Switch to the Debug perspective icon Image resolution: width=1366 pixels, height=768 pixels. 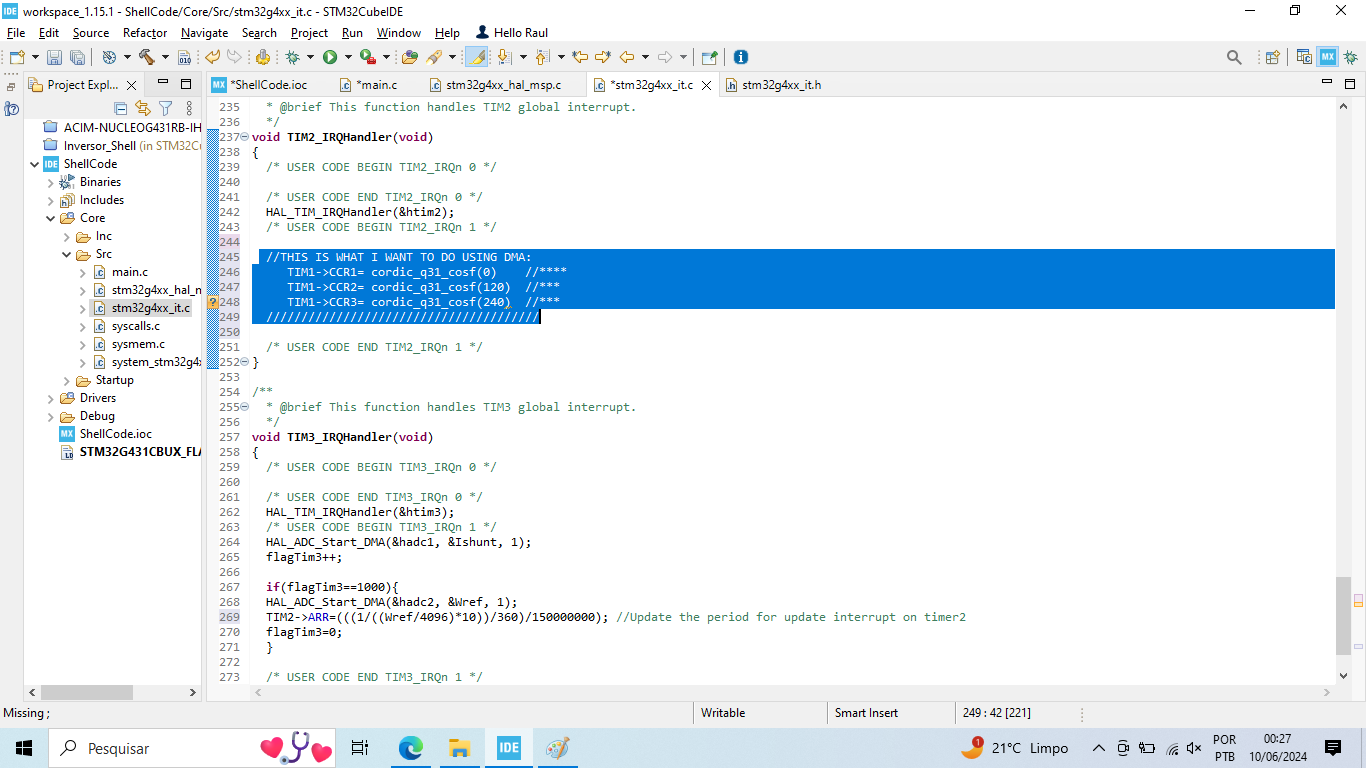[x=1350, y=57]
